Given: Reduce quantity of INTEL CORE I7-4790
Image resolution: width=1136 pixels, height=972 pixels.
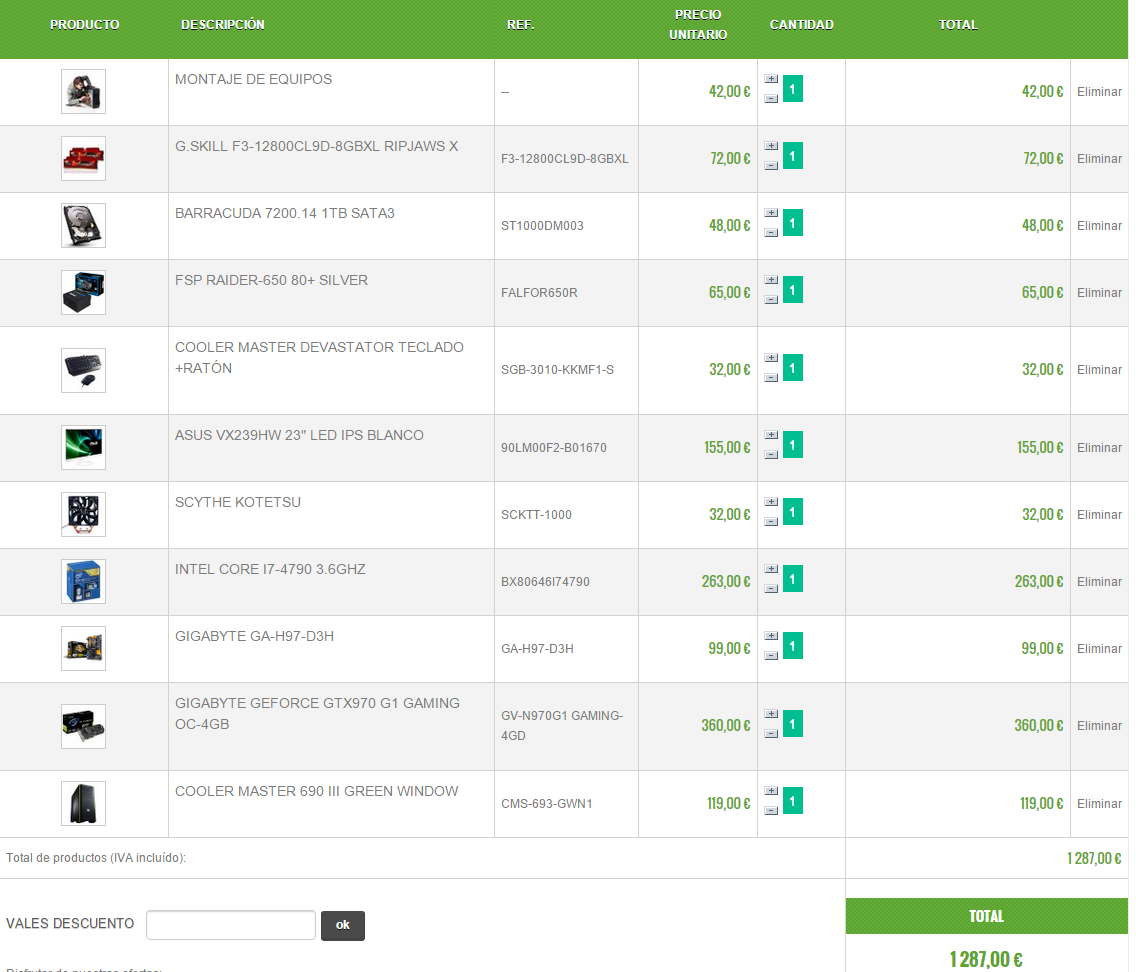Looking at the screenshot, I should (x=771, y=589).
